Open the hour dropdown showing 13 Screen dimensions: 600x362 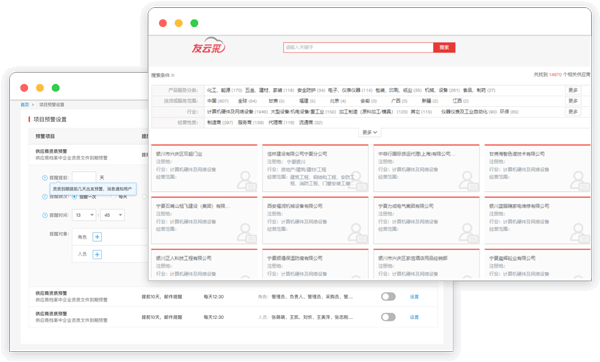(x=84, y=215)
